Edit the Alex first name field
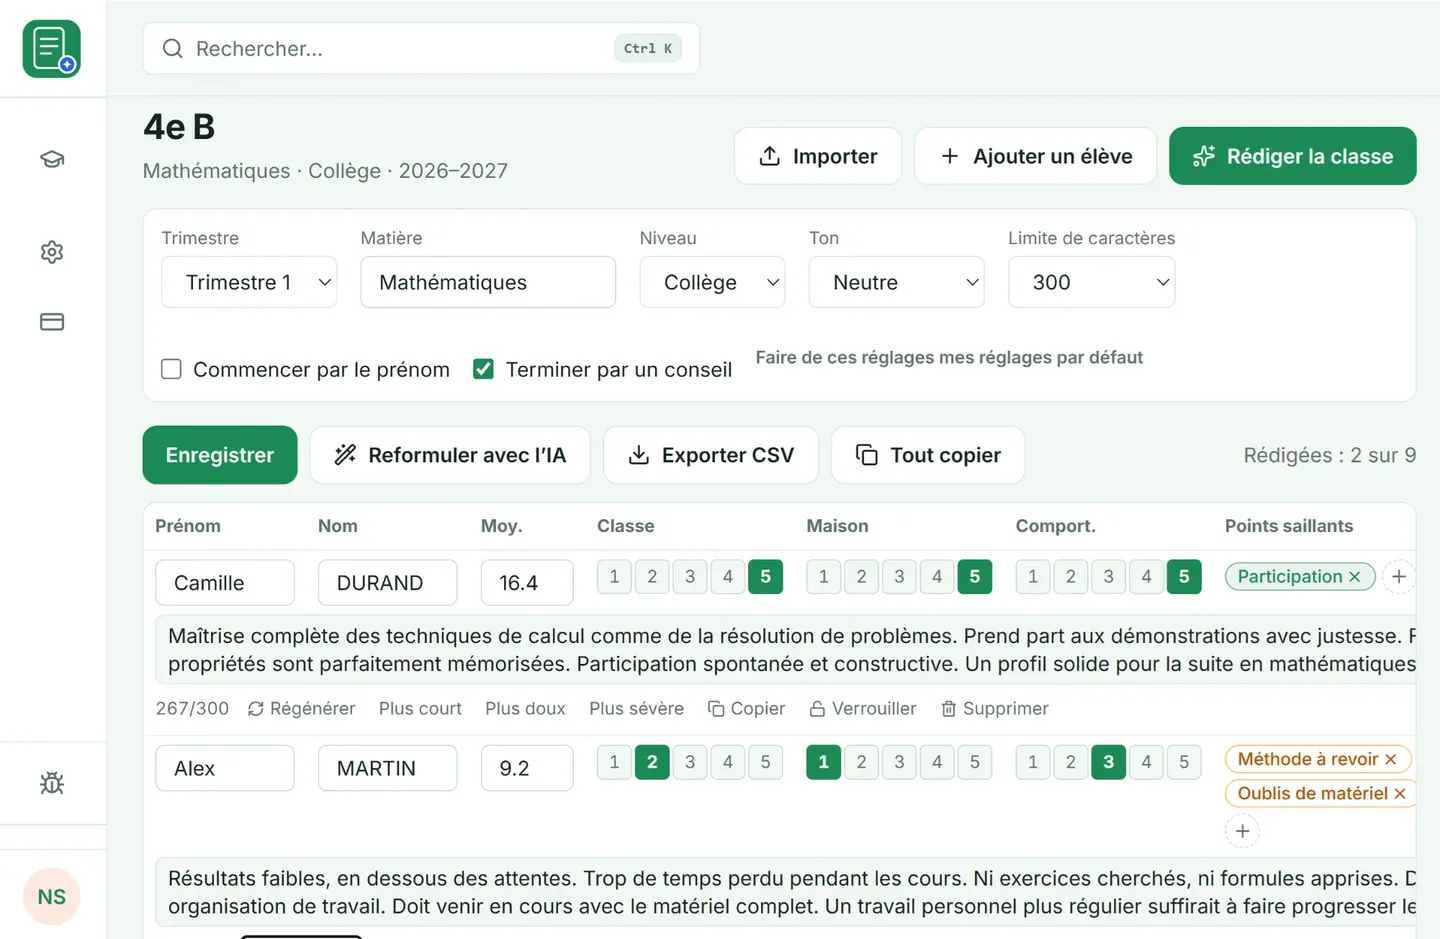Screen dimensions: 1440x939 [x=225, y=768]
